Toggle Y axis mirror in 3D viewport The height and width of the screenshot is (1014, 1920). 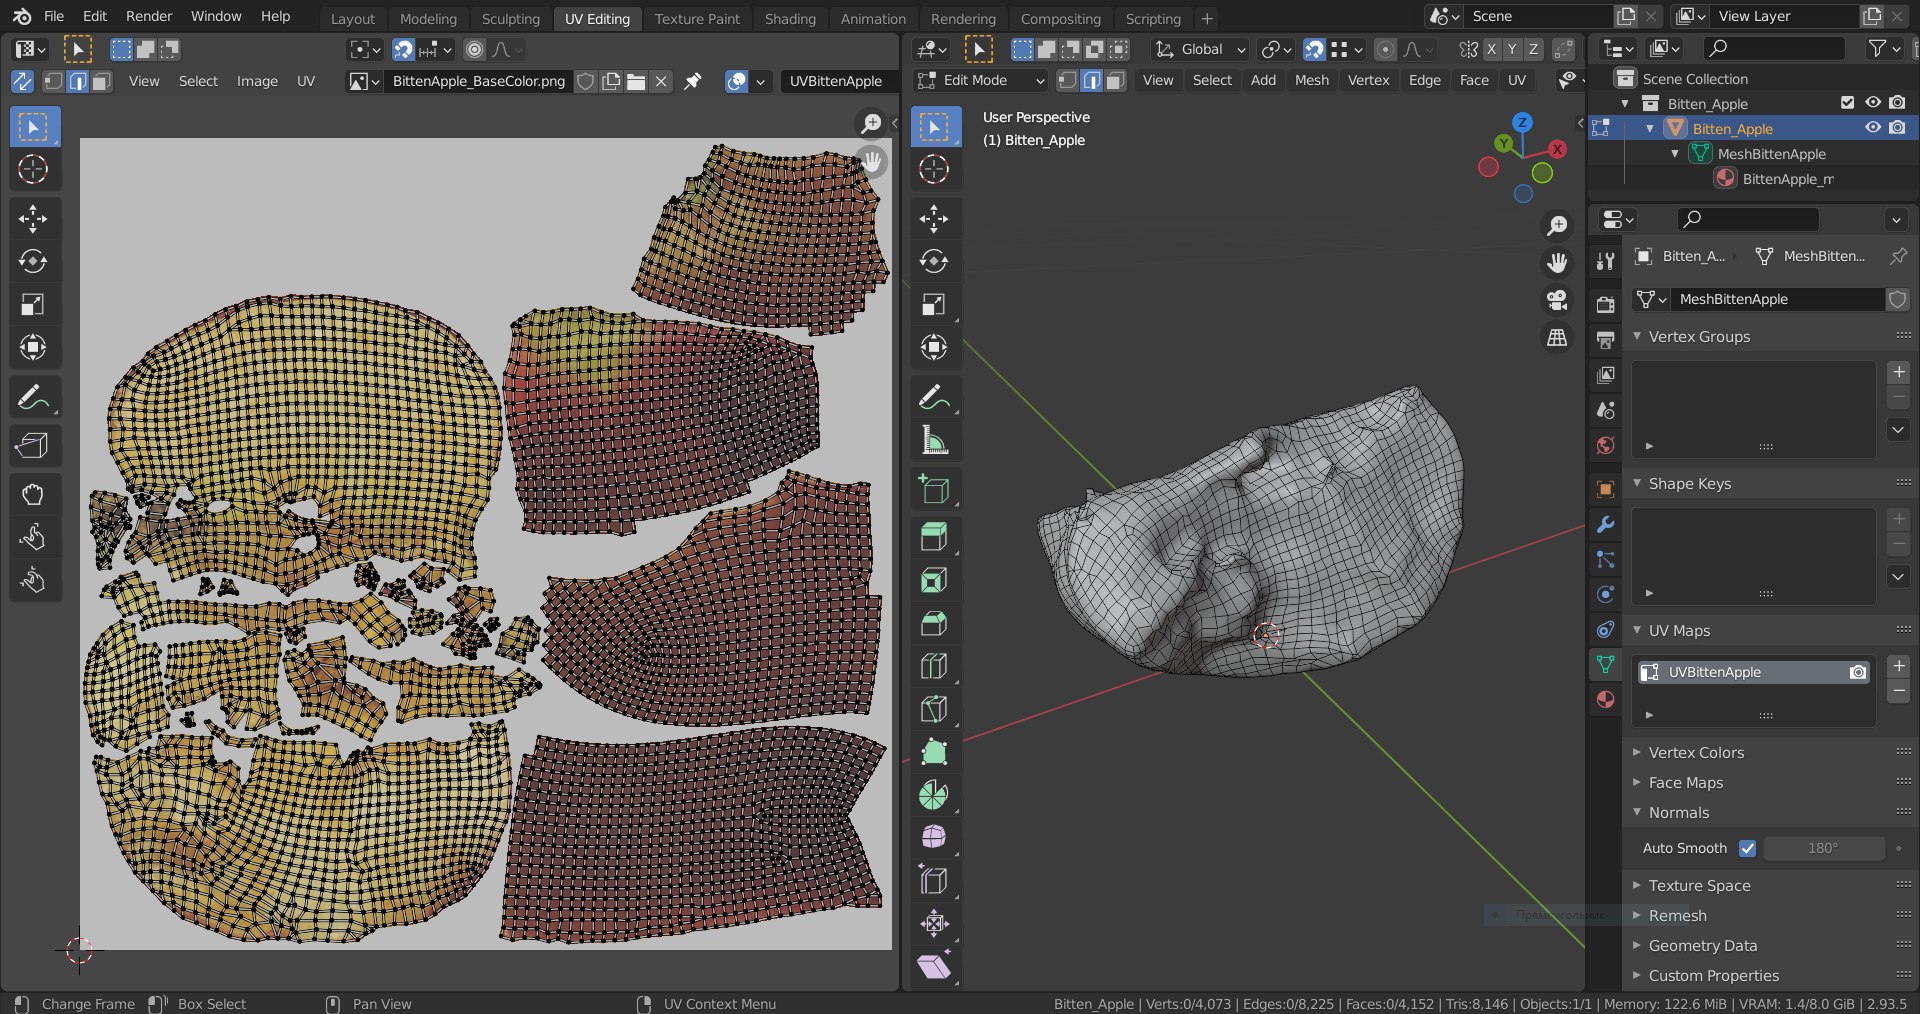[x=1512, y=49]
